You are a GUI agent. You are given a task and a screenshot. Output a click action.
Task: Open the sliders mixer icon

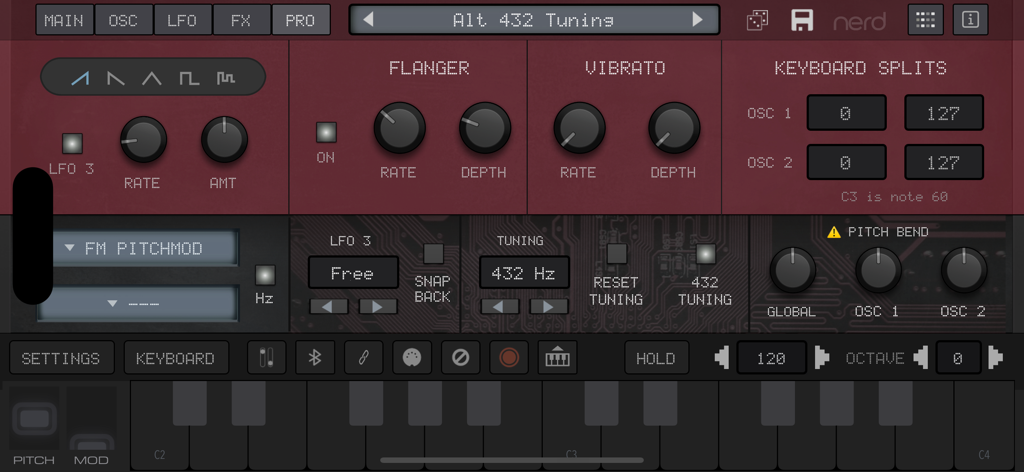(x=266, y=358)
